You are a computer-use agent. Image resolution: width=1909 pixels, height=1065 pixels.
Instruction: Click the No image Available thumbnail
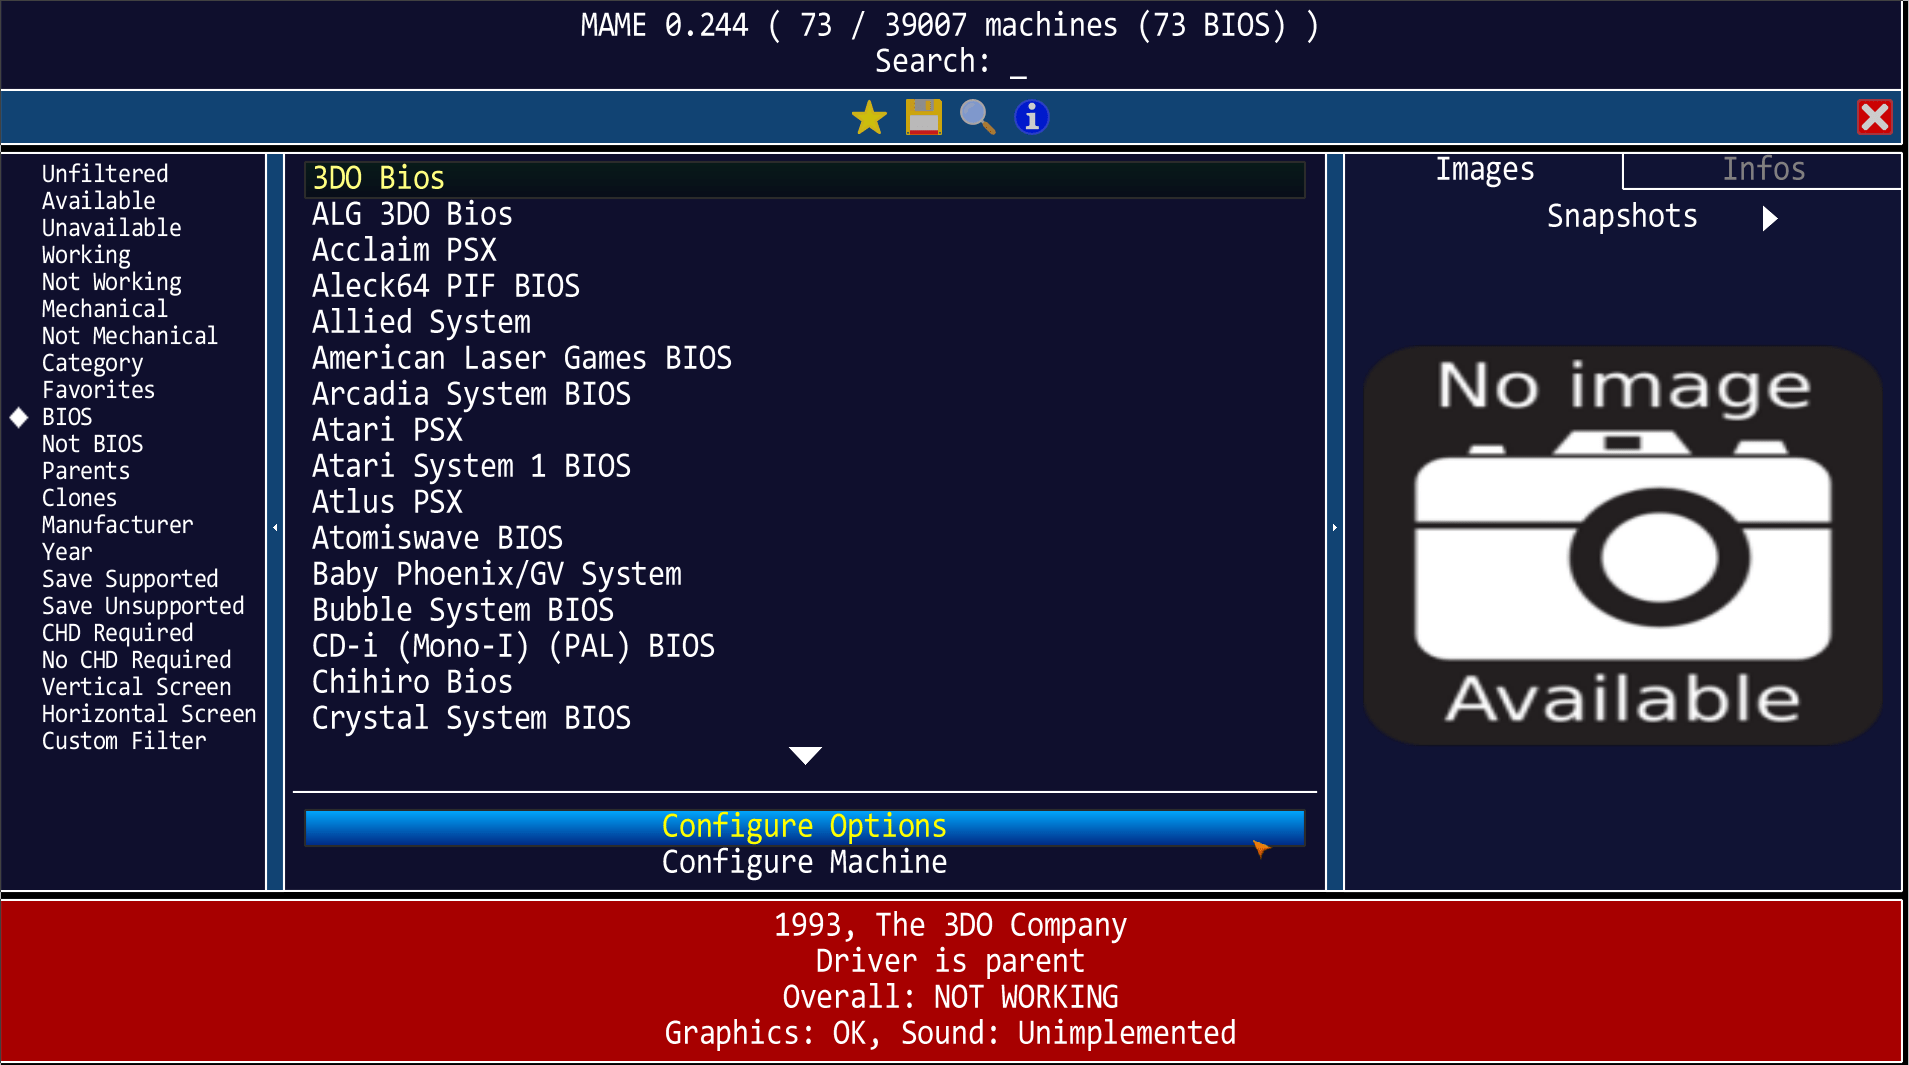pyautogui.click(x=1622, y=545)
